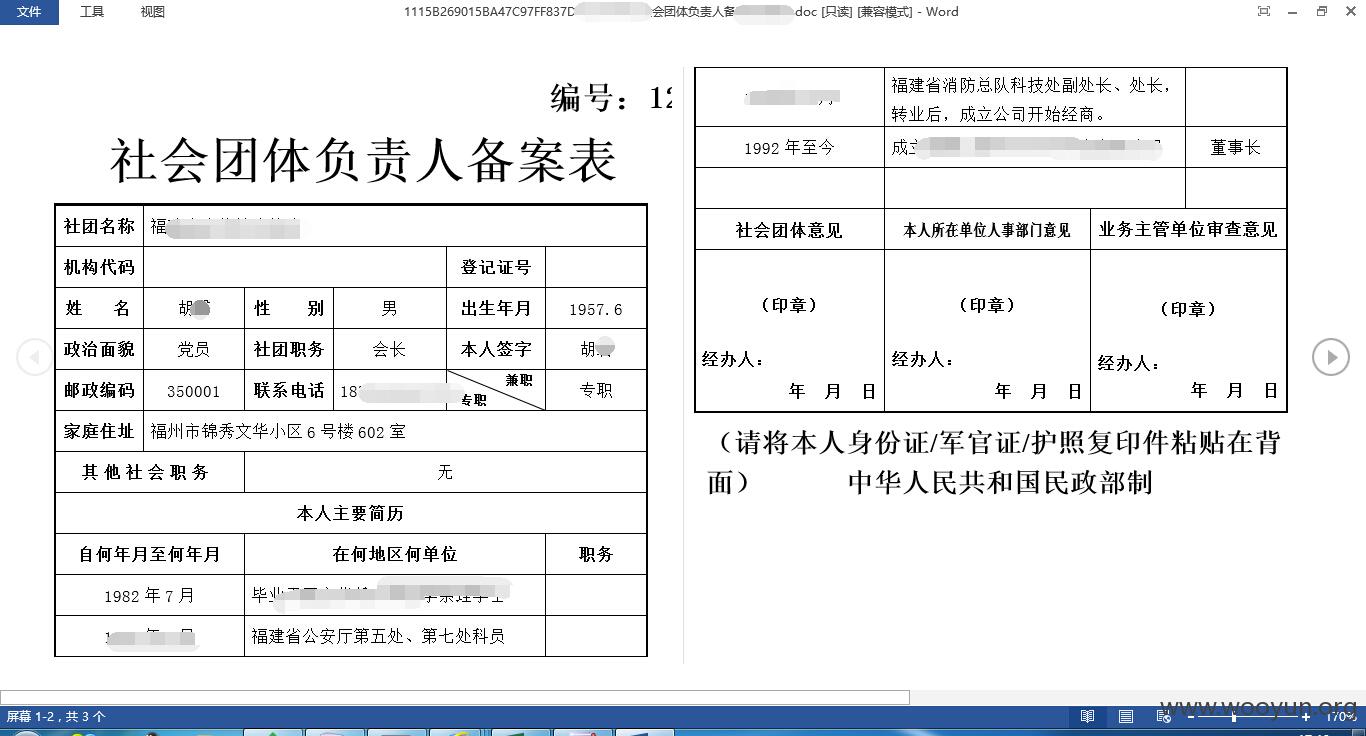Click the 邮政编码 label cell
Screen dimensions: 1366x736
click(99, 390)
